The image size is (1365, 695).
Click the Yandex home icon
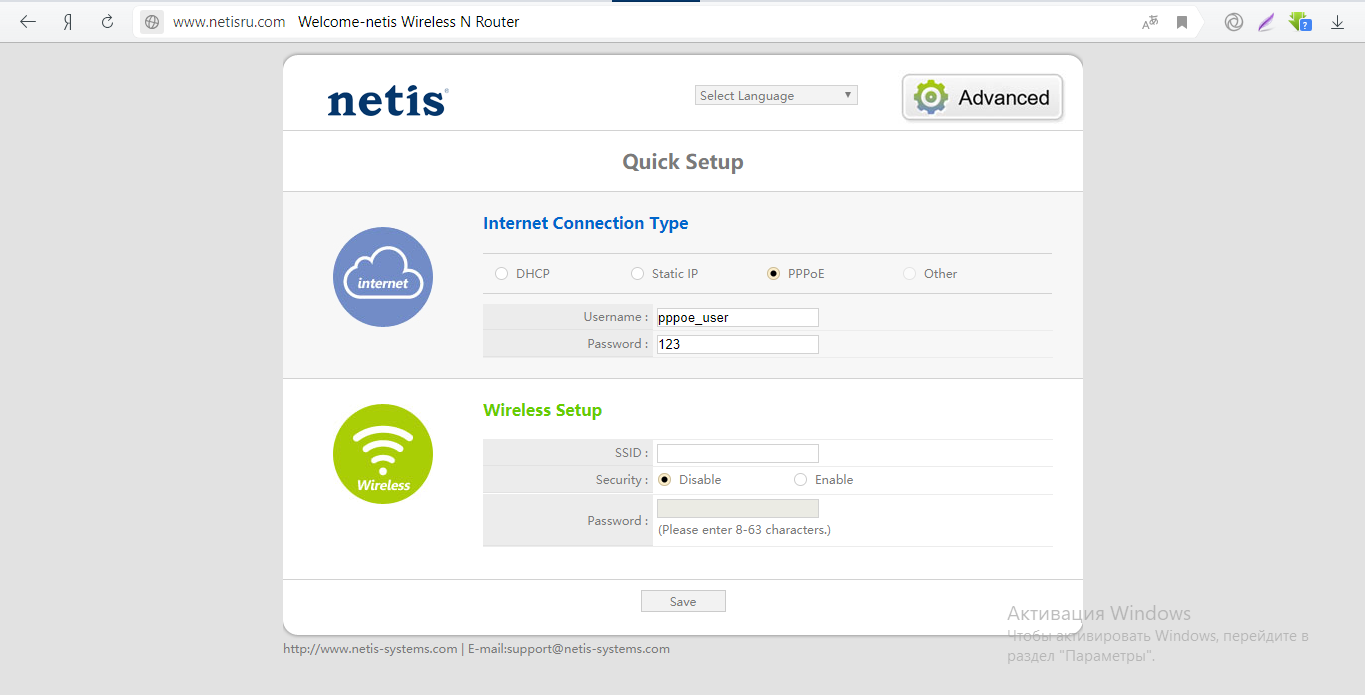click(x=68, y=22)
